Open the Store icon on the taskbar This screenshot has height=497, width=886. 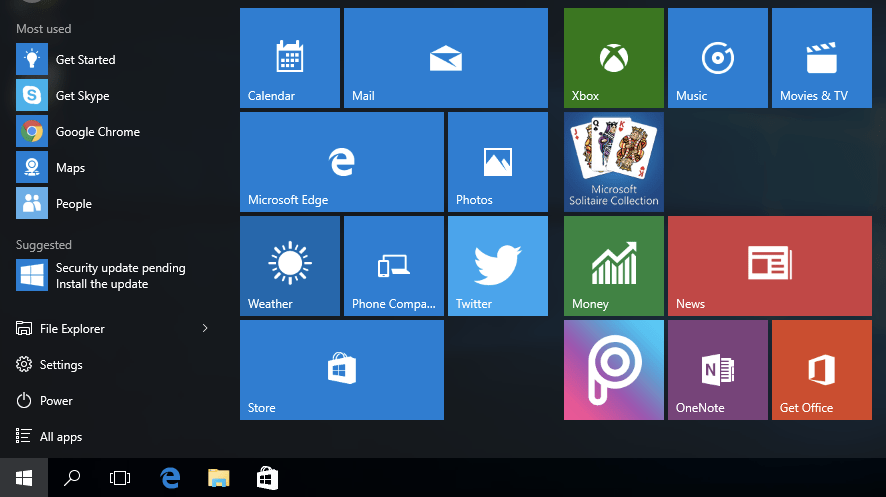point(267,478)
